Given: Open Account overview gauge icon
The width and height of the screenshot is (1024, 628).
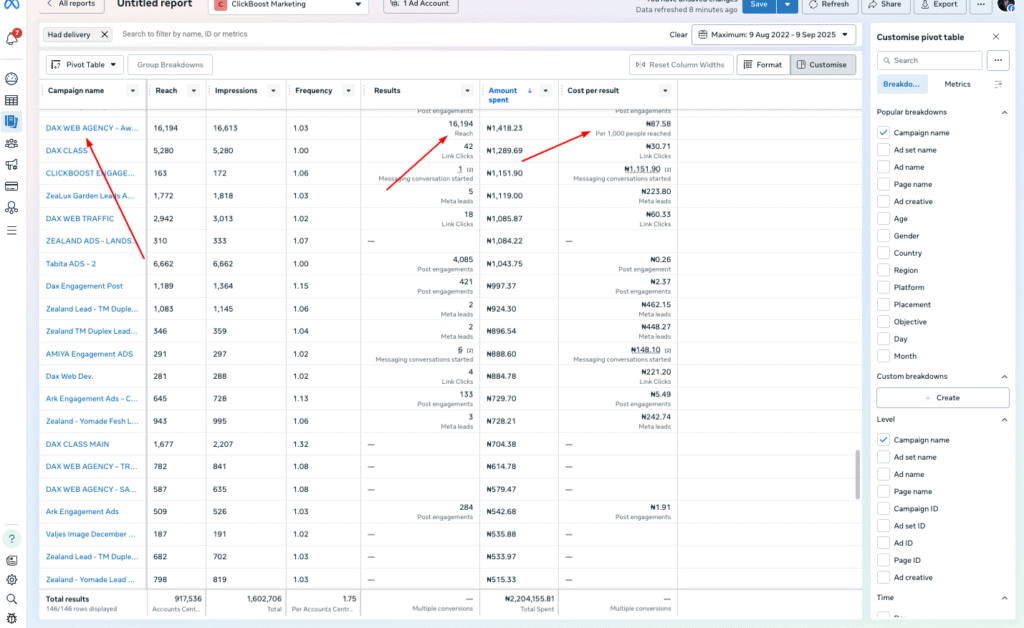Looking at the screenshot, I should [12, 78].
